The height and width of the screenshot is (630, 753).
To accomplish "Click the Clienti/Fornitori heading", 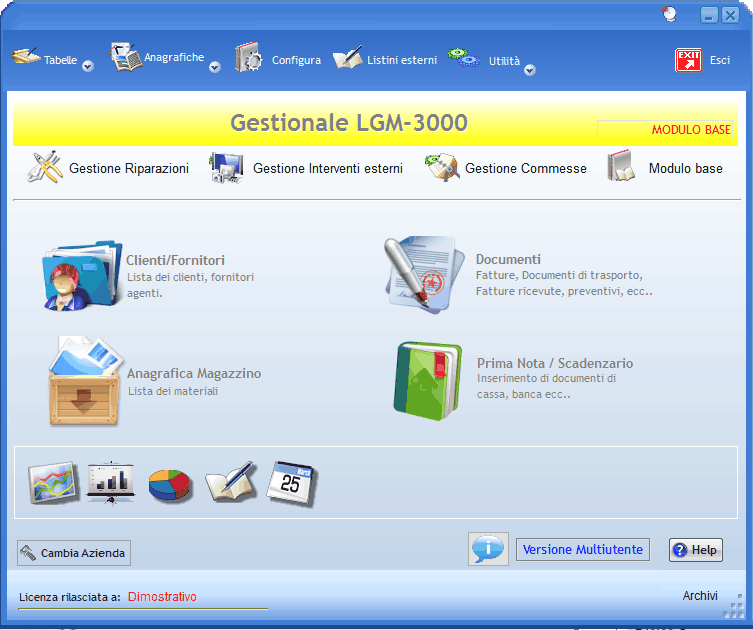I will [175, 260].
